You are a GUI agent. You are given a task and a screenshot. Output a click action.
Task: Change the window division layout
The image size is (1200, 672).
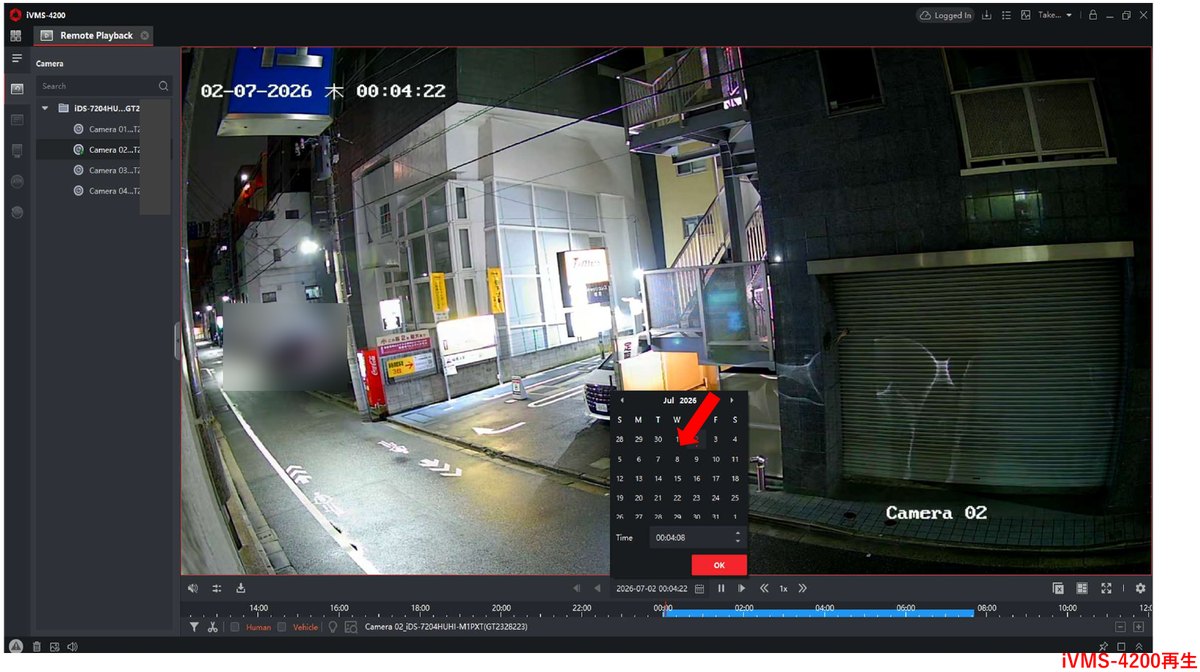point(1082,588)
